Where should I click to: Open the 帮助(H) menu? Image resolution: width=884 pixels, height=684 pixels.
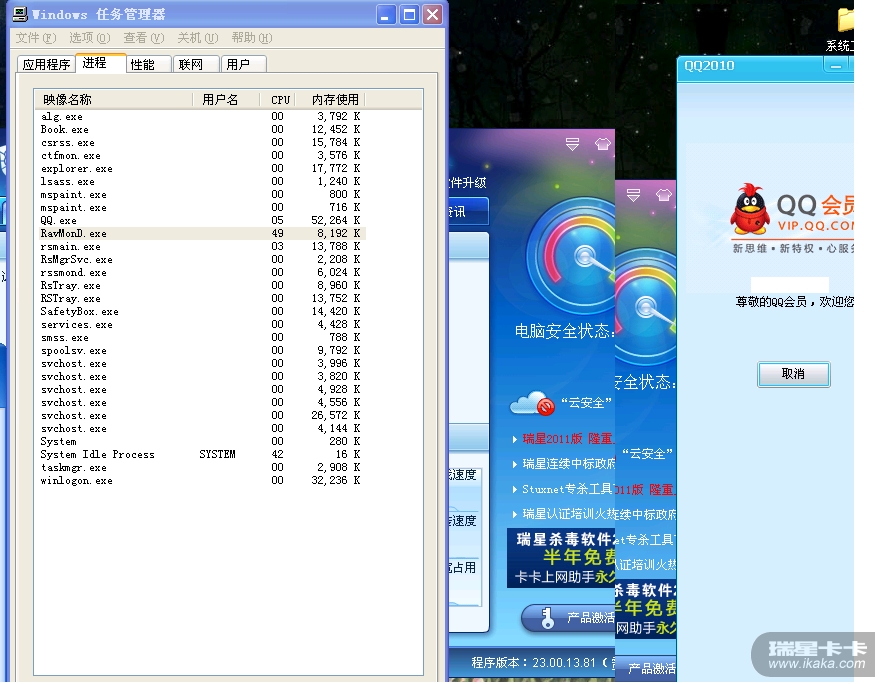tap(251, 38)
